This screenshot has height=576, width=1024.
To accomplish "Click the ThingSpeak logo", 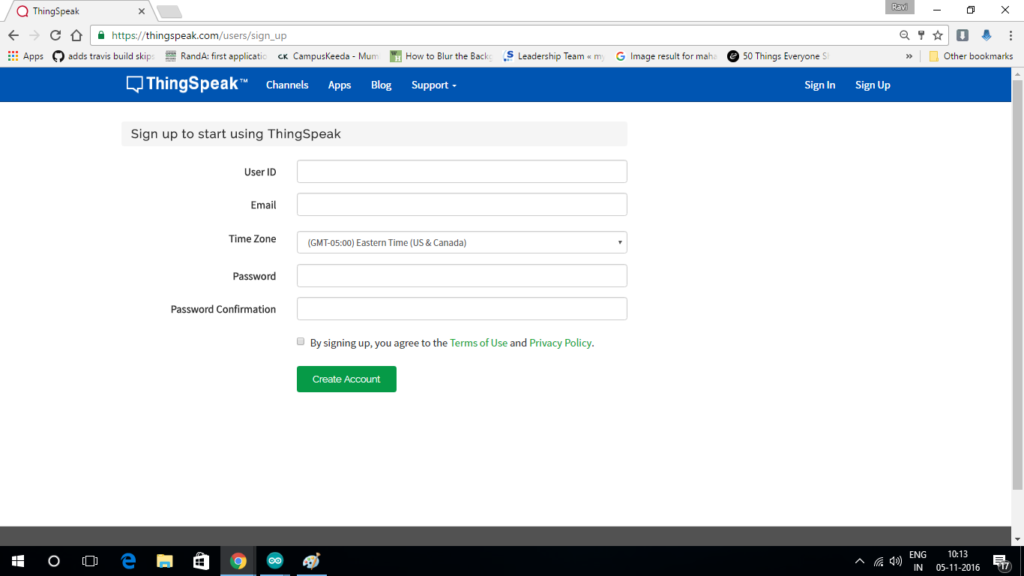I will point(187,84).
